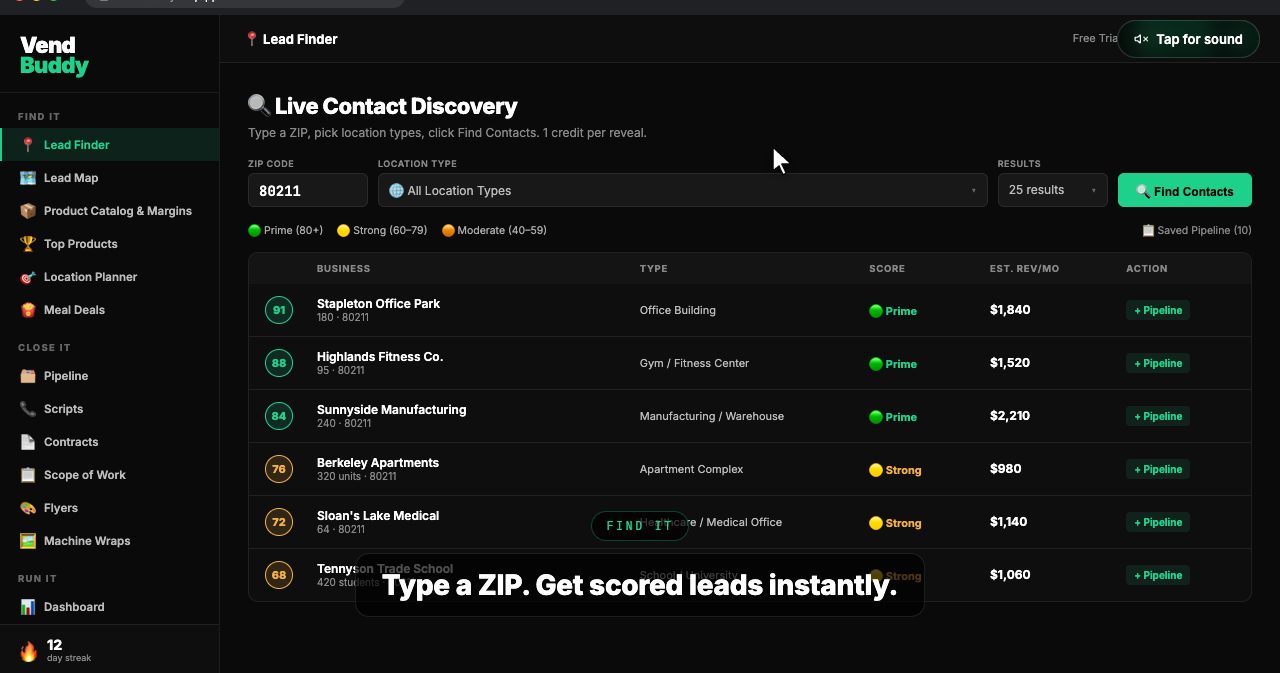Open Saved Pipeline (10) link

coord(1197,230)
